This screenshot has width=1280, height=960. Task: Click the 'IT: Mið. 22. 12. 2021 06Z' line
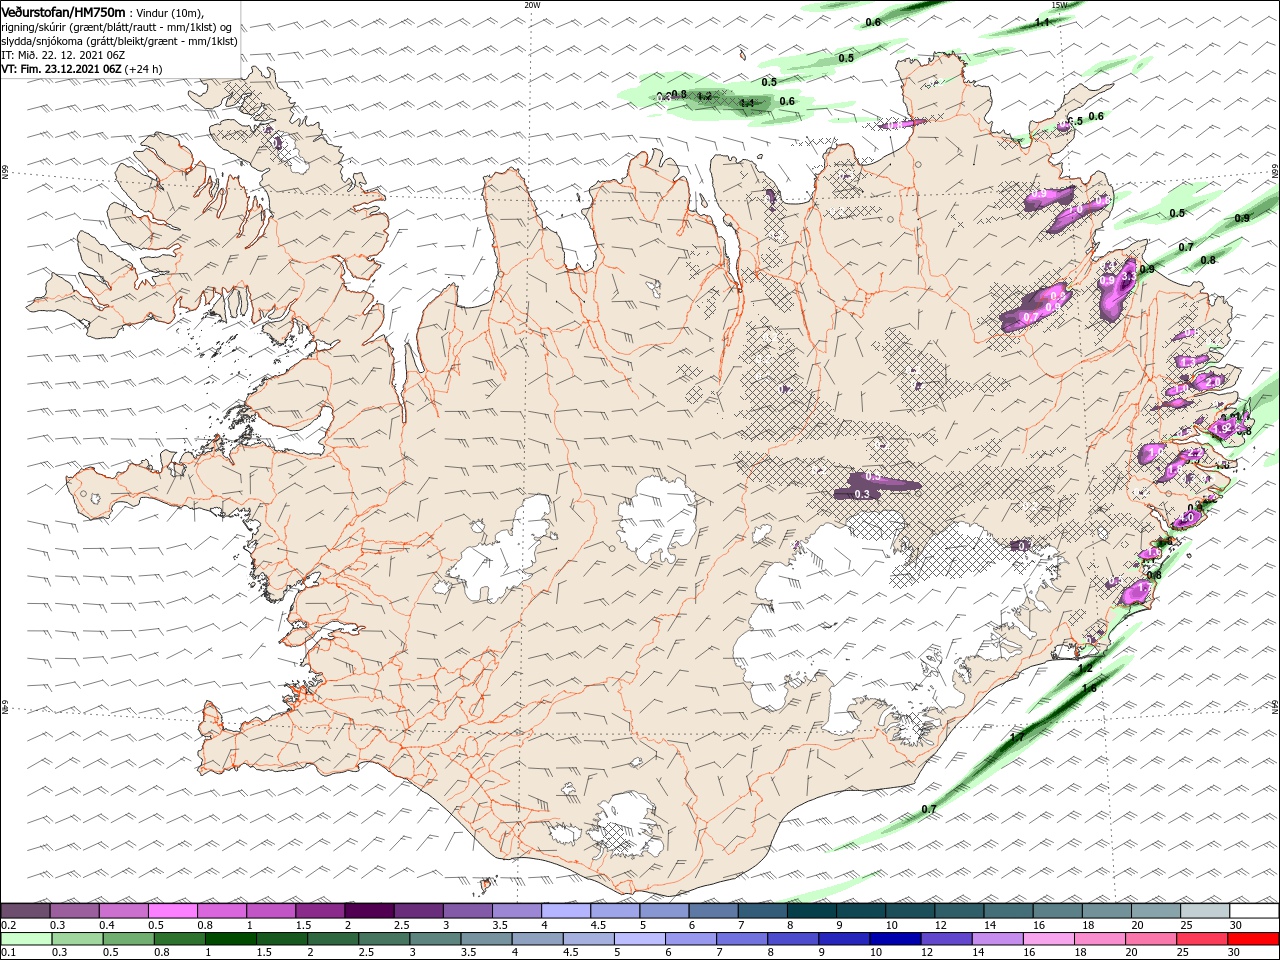click(x=63, y=55)
